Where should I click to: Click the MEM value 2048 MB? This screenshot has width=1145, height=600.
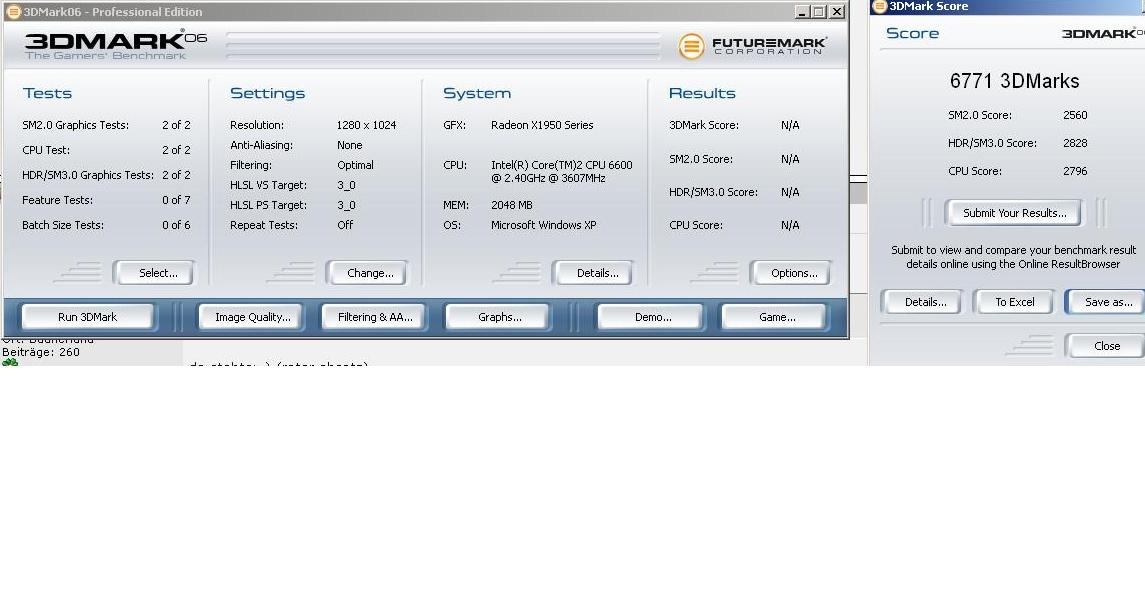click(x=511, y=205)
